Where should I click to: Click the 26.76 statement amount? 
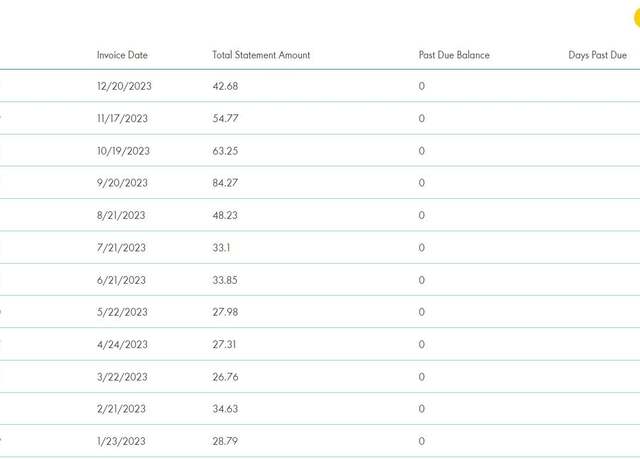[x=225, y=377]
